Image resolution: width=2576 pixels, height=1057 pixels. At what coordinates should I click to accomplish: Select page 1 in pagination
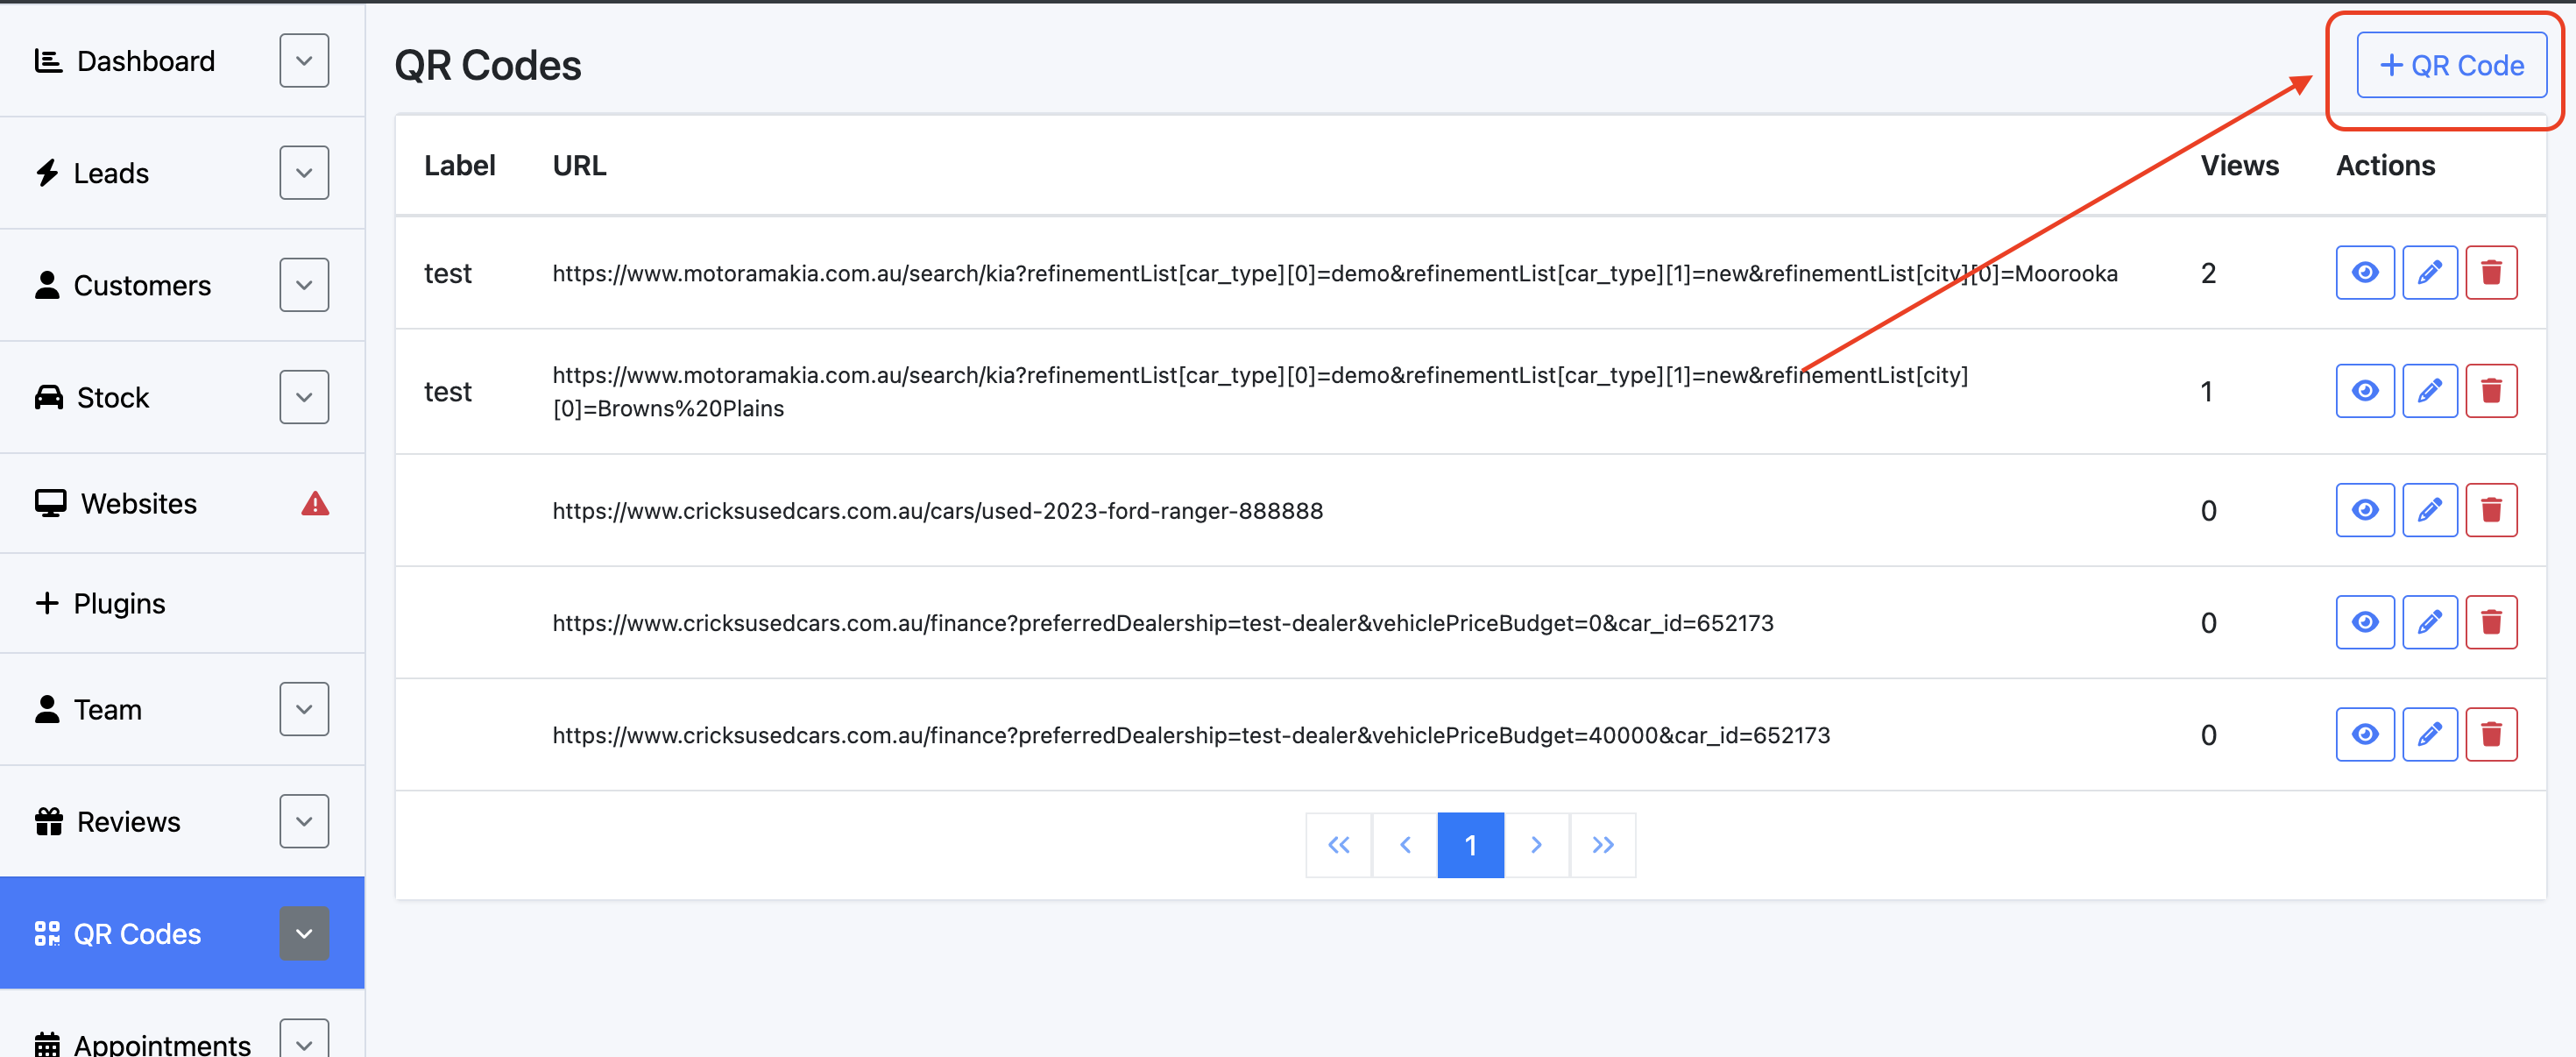point(1470,845)
